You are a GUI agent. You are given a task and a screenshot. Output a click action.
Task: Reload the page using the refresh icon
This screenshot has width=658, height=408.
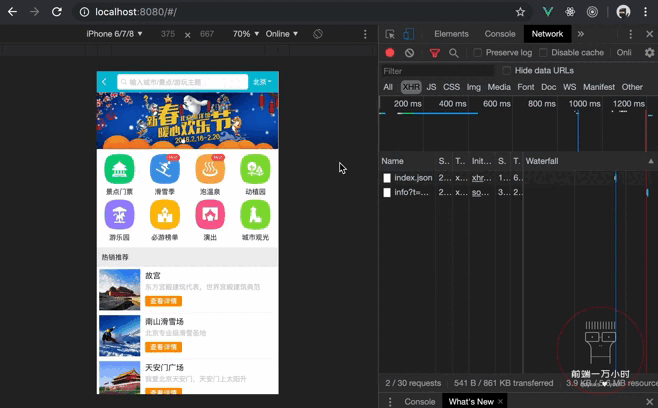57,12
